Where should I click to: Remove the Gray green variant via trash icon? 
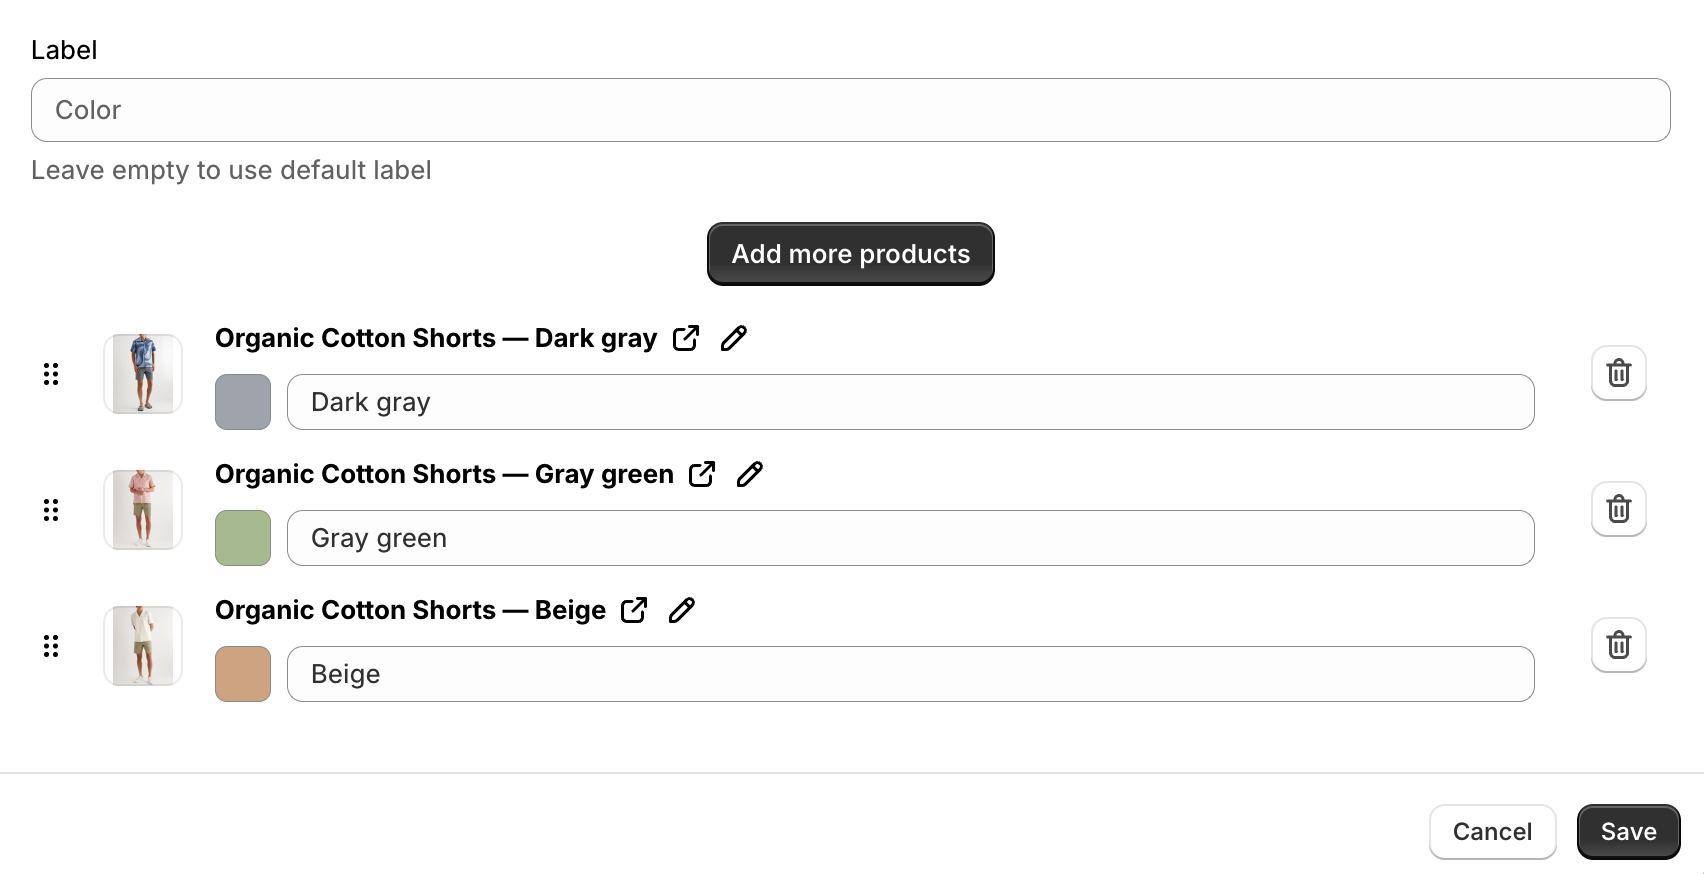pos(1619,509)
